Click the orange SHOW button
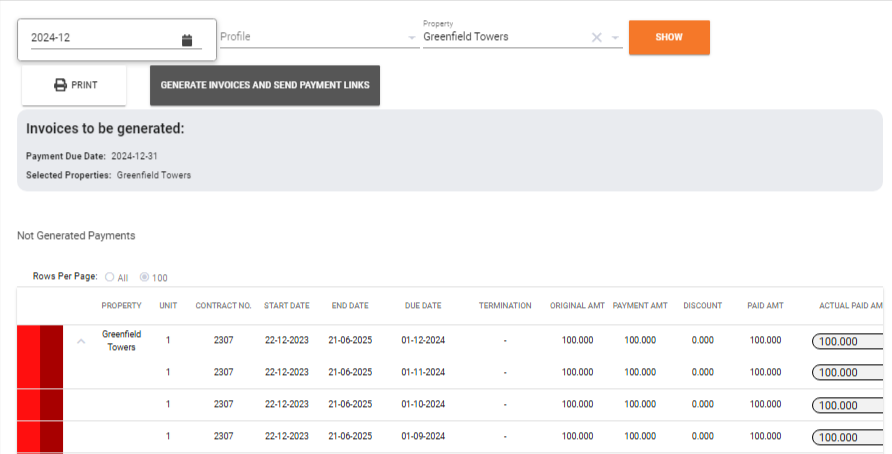This screenshot has width=892, height=454. [669, 38]
